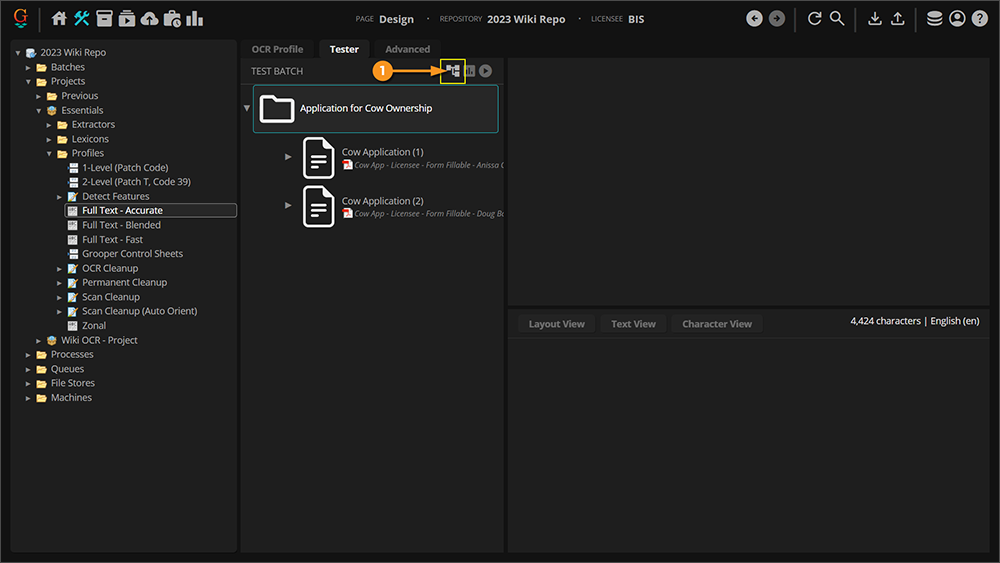This screenshot has width=1000, height=563.
Task: Collapse the Essentials project arrow
Action: (38, 110)
